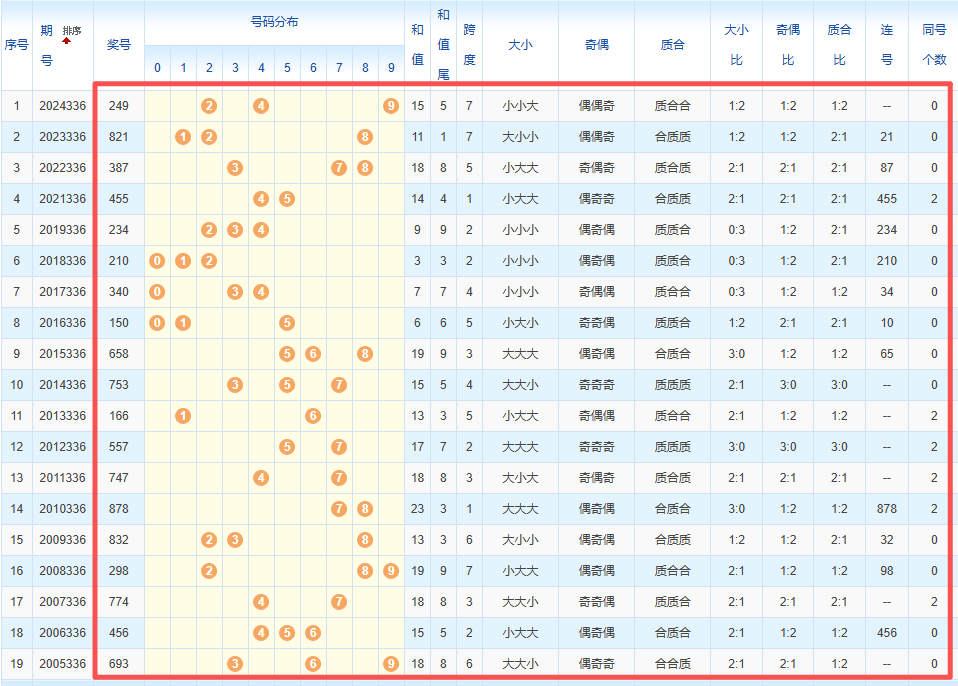Click issue number 2005336
This screenshot has height=686, width=958.
coord(62,663)
